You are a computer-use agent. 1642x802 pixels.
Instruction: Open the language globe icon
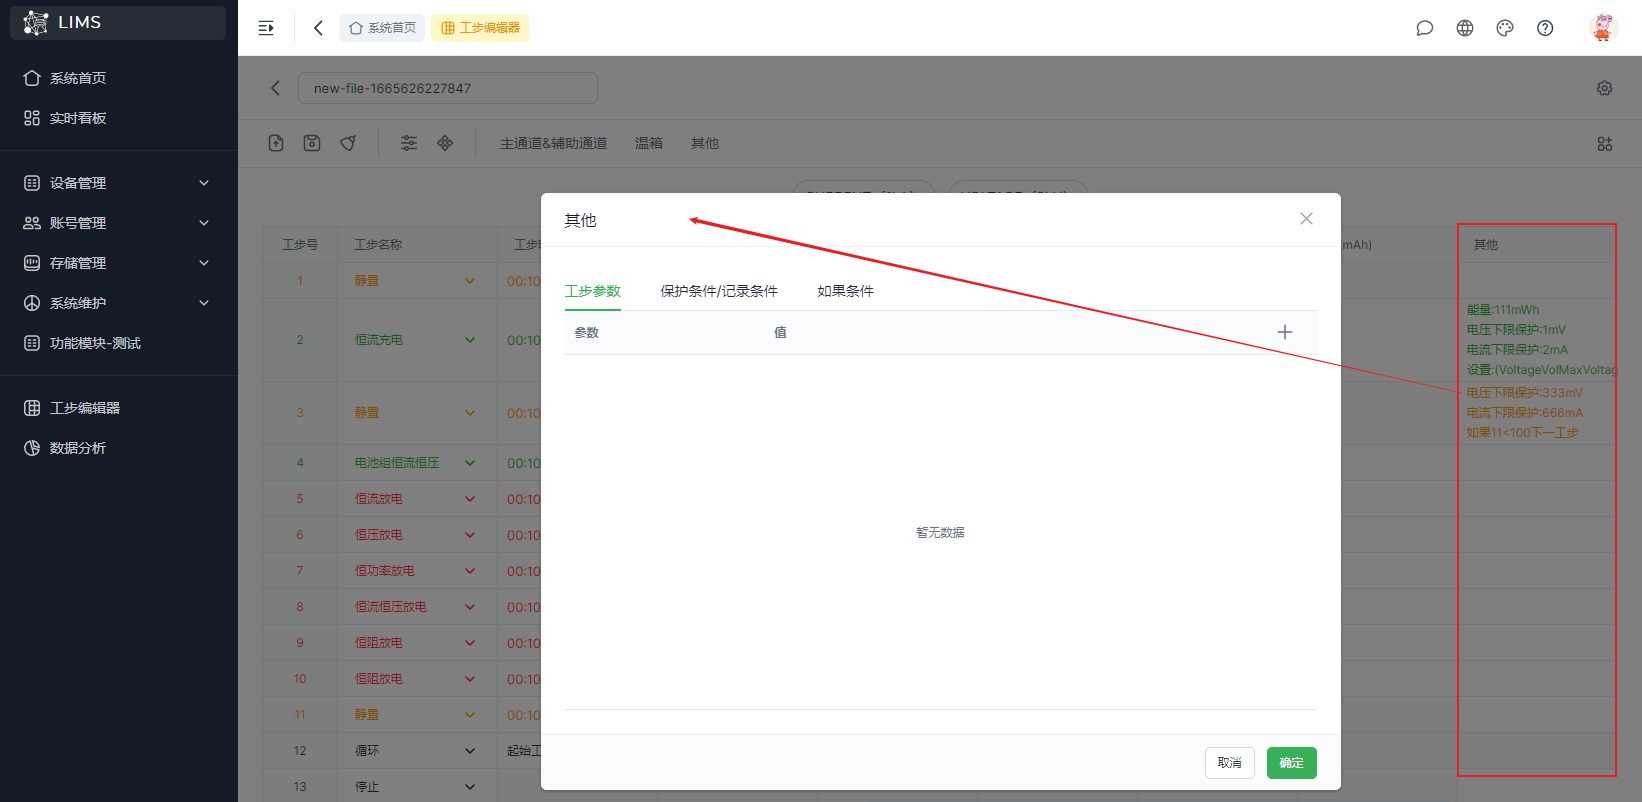tap(1465, 28)
